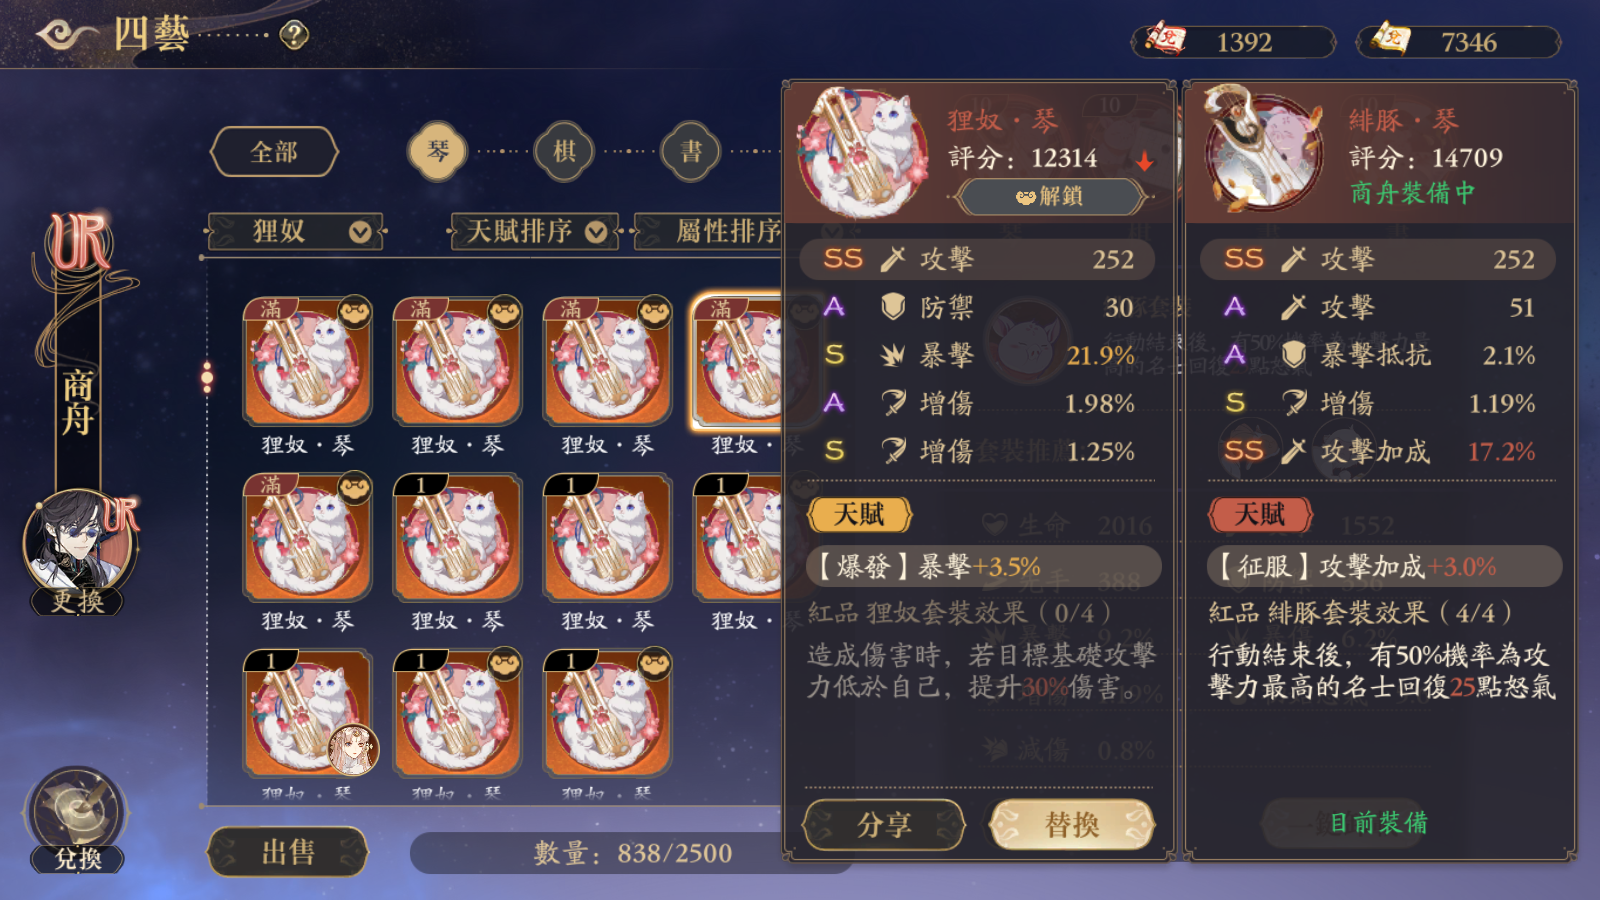Toggle the 琴 category filter
The image size is (1600, 900).
pos(438,152)
